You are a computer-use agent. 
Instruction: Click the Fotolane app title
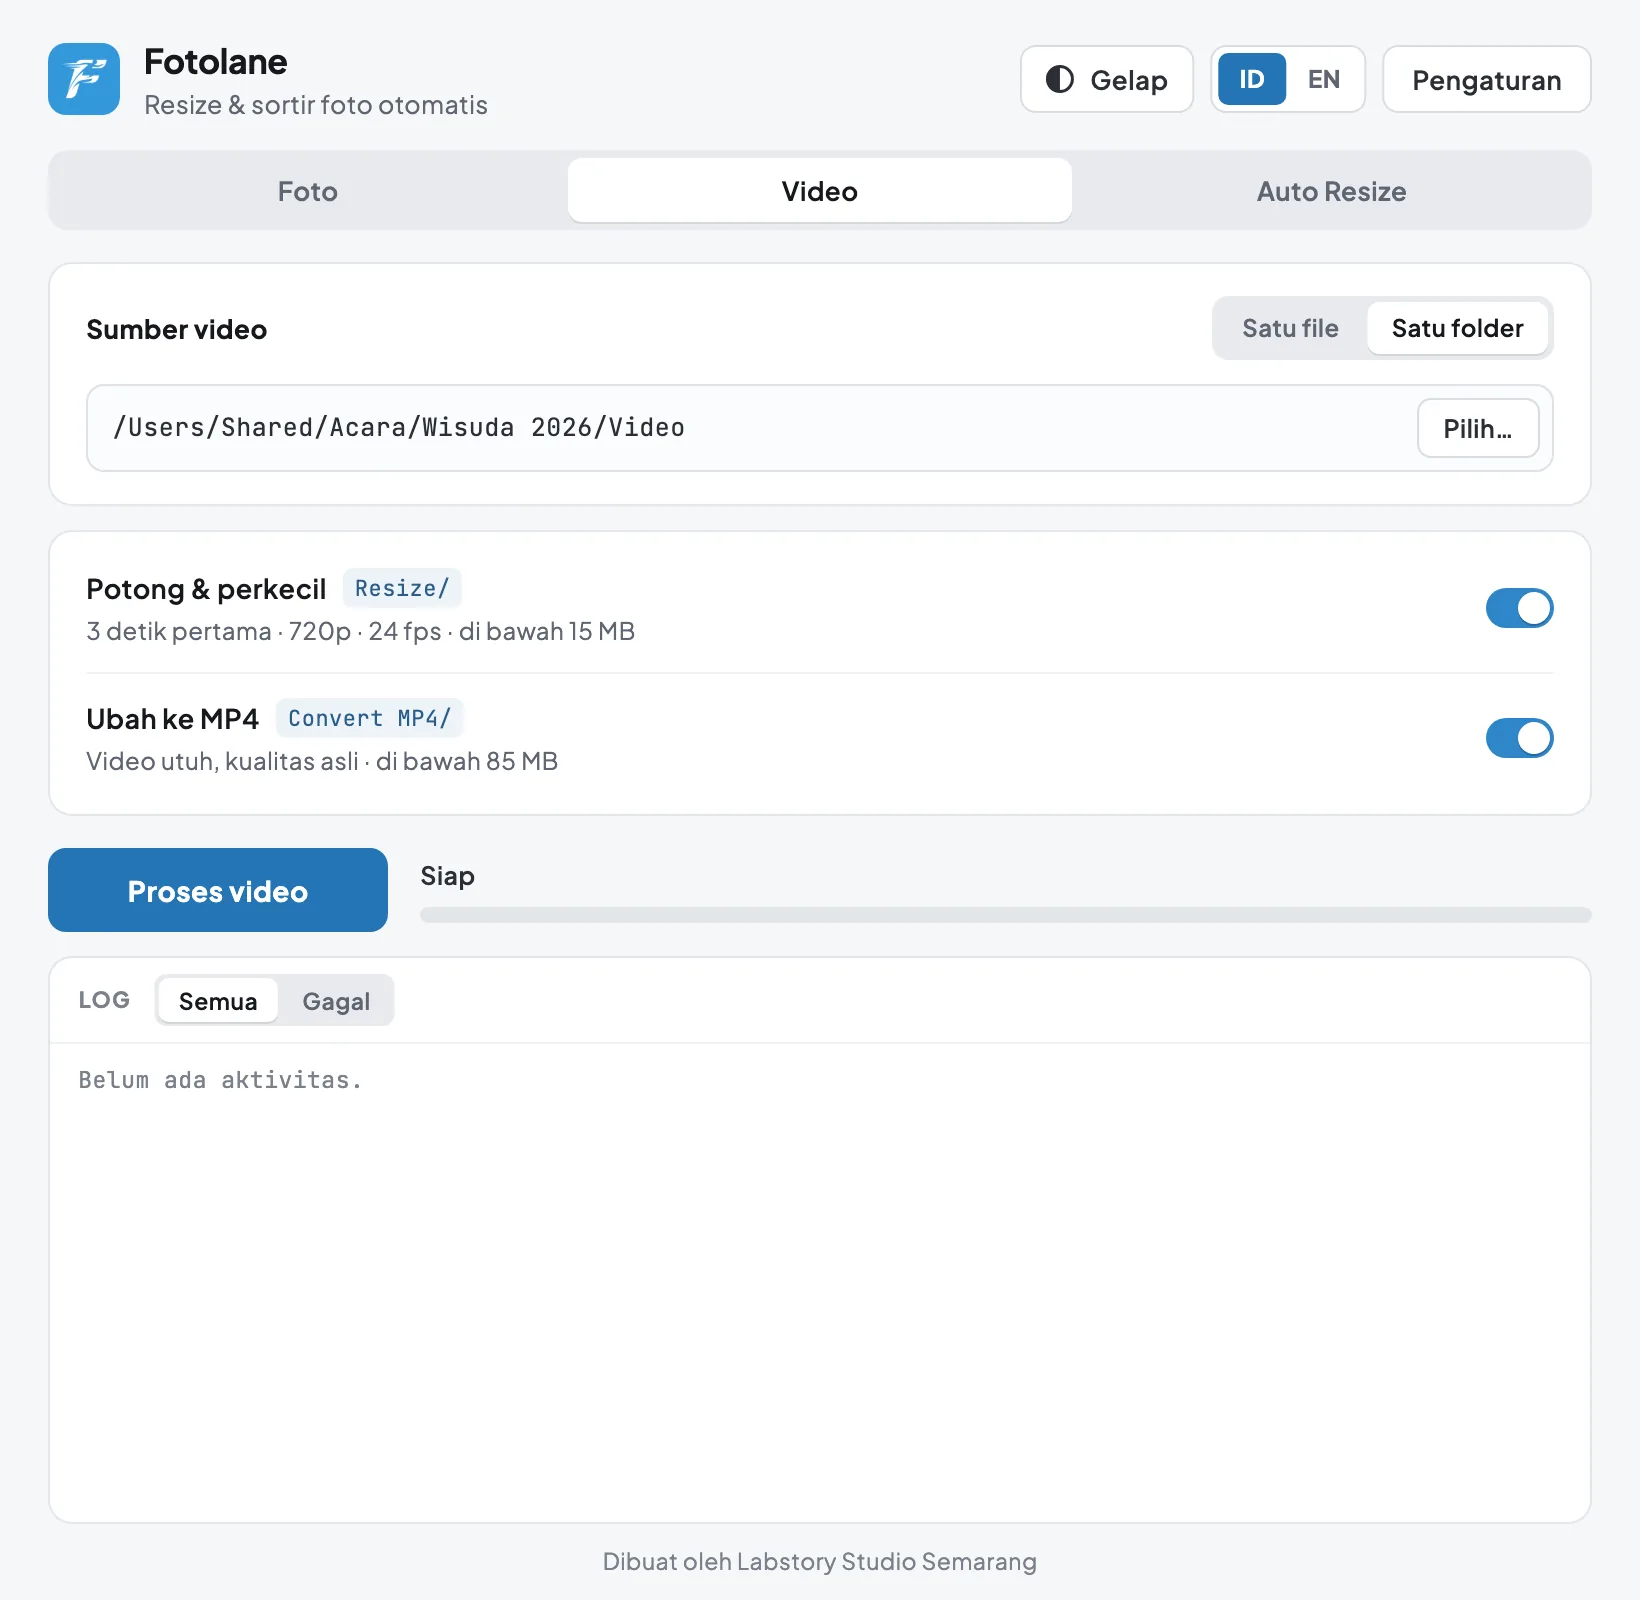(x=216, y=62)
